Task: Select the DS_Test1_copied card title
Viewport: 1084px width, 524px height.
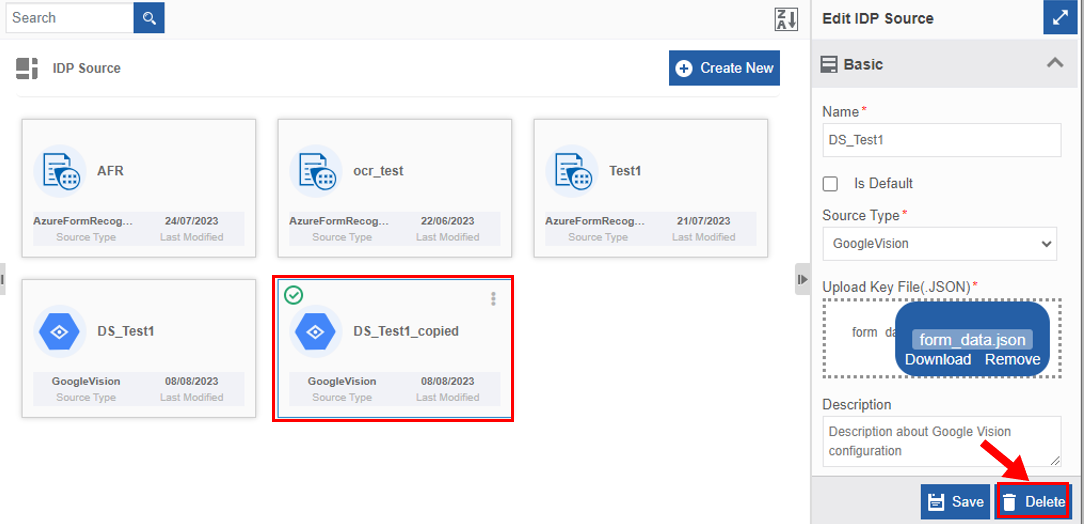Action: click(406, 331)
